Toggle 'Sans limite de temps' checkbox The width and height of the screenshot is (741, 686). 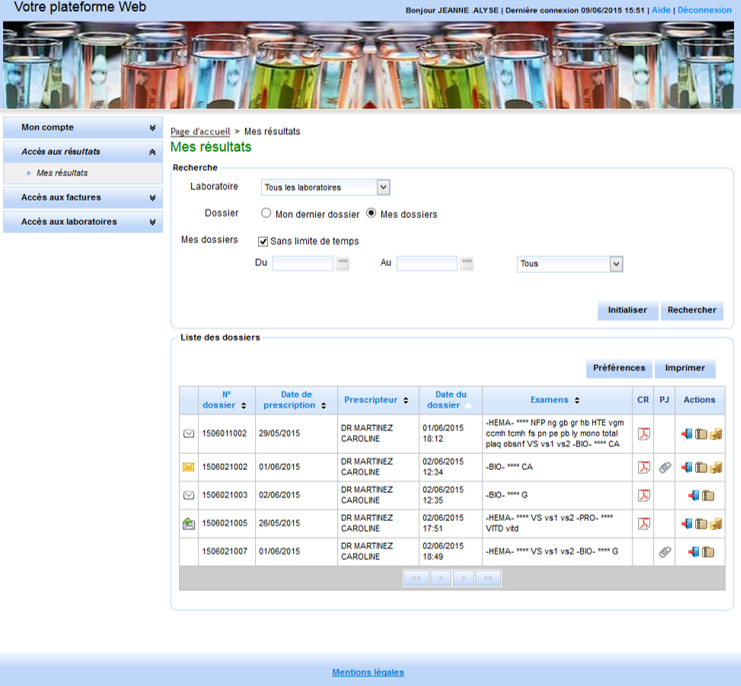[x=263, y=241]
